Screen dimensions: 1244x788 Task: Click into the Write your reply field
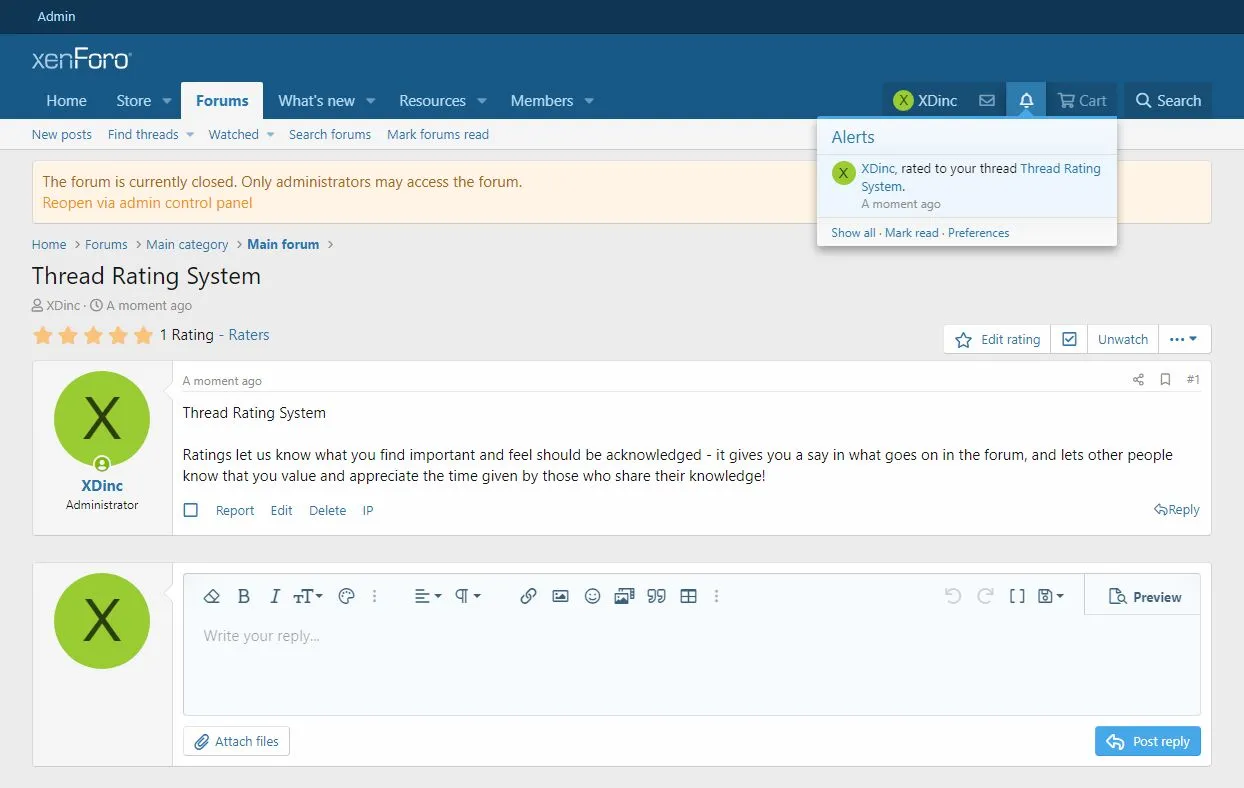click(690, 660)
